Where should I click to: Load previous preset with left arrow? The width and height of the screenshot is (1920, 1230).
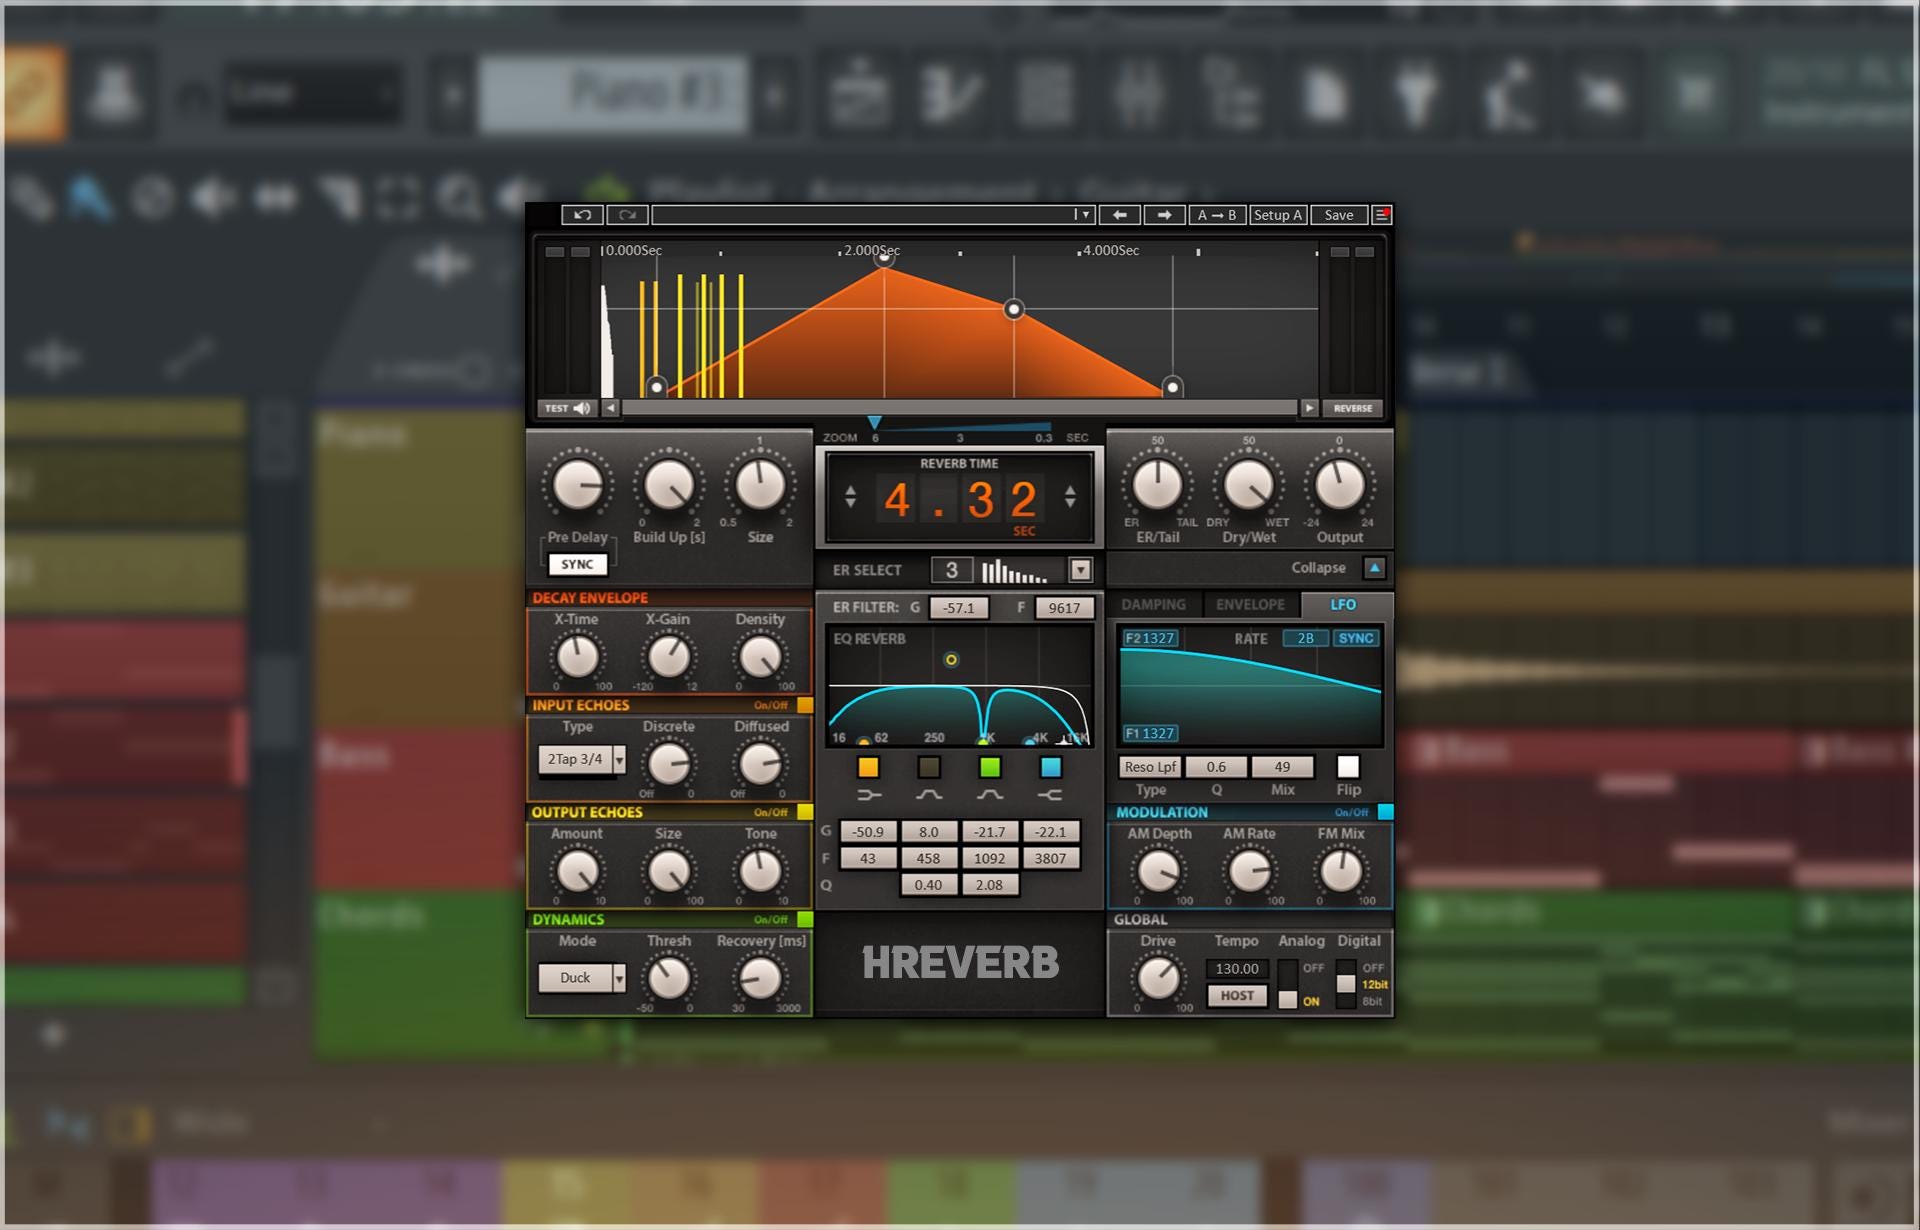[1120, 215]
